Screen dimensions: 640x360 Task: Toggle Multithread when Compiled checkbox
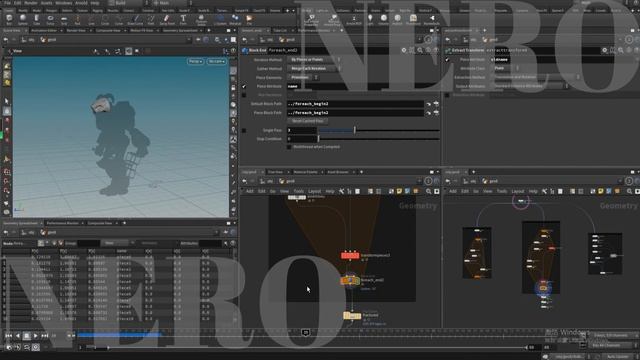(289, 147)
